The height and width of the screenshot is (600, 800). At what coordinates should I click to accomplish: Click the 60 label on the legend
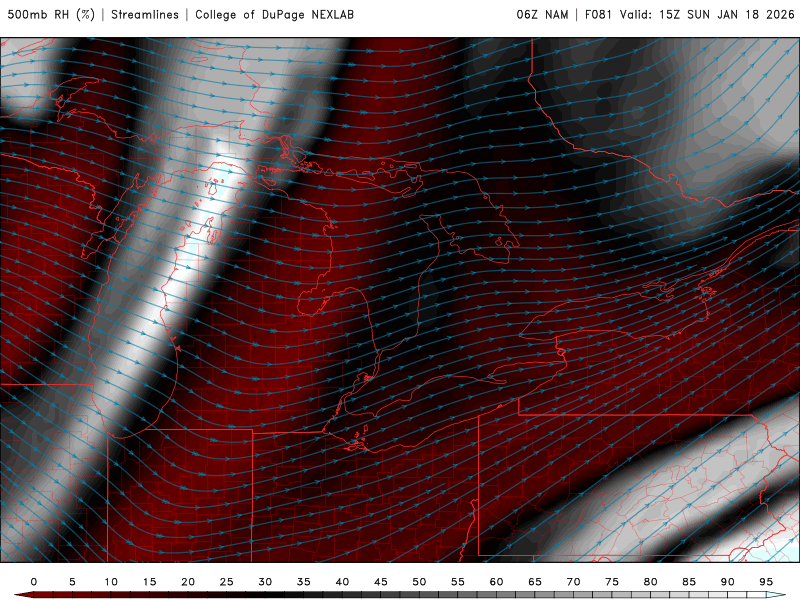click(x=496, y=582)
